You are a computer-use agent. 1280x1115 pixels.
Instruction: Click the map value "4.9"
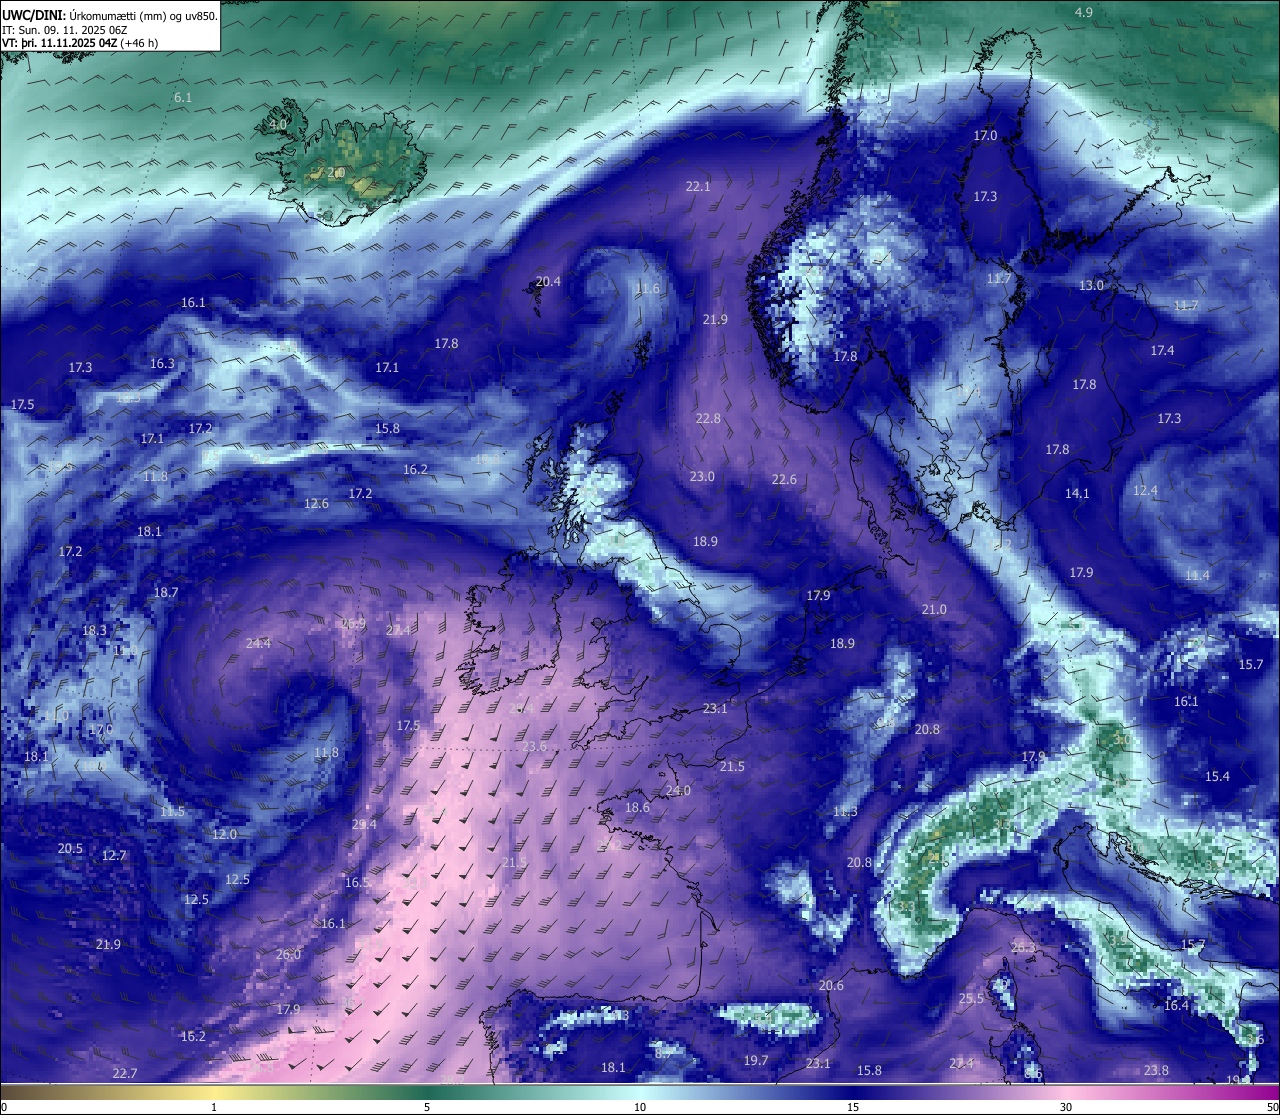(1084, 12)
